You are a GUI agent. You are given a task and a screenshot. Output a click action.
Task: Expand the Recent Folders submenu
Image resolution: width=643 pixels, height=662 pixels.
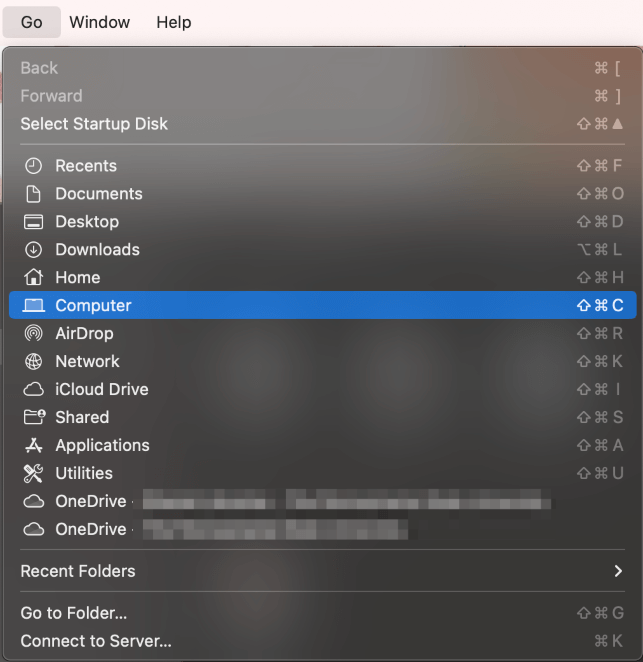click(323, 571)
